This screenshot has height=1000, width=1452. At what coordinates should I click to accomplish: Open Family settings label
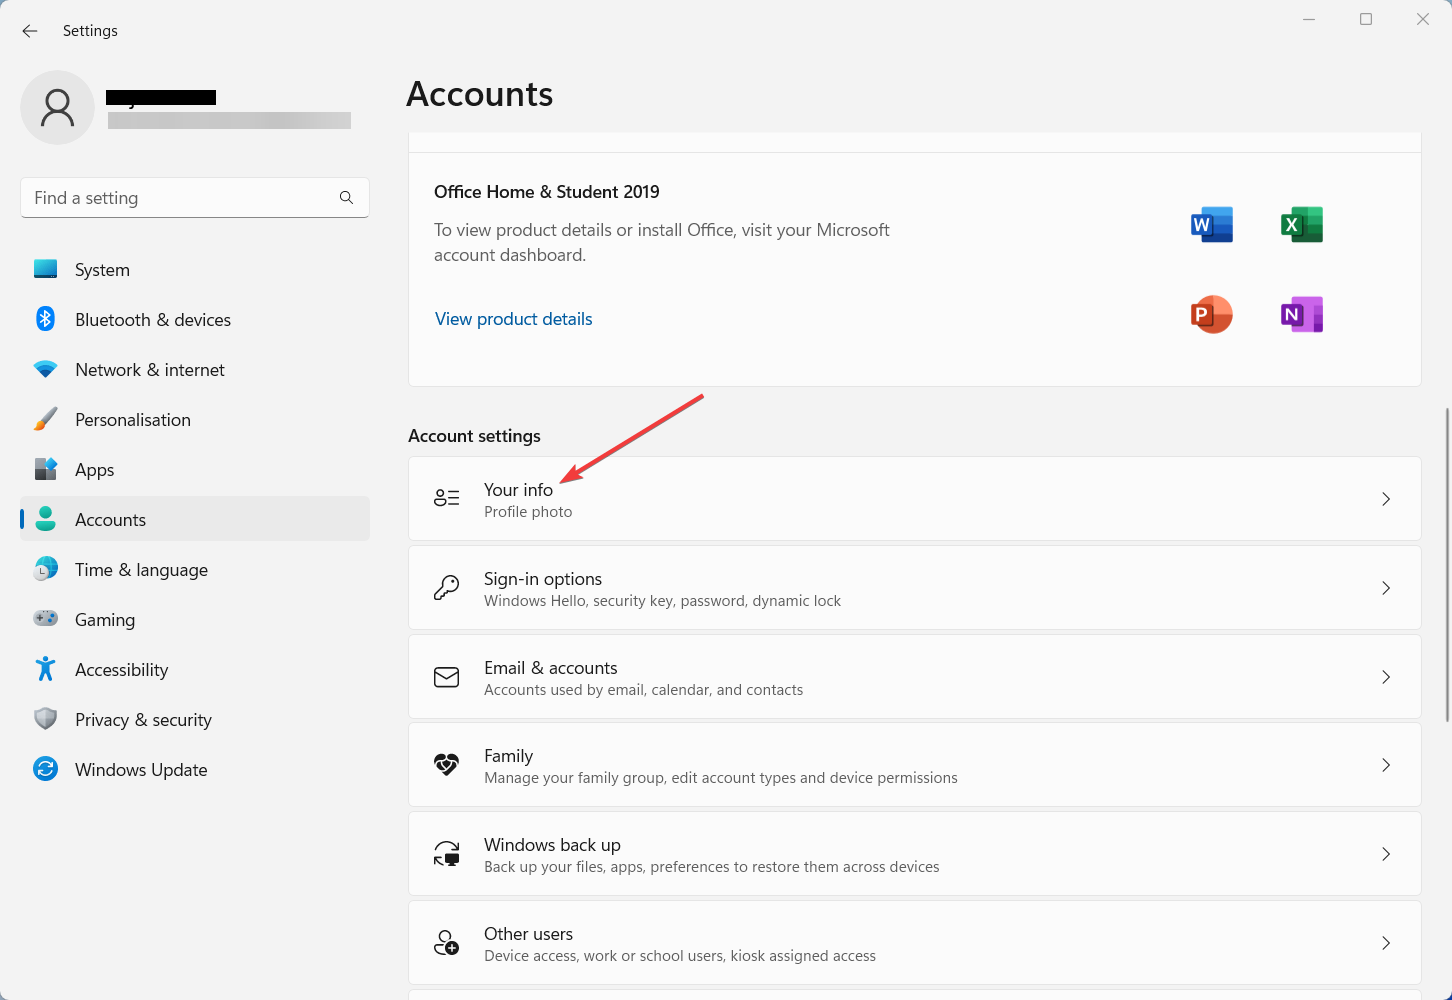509,756
